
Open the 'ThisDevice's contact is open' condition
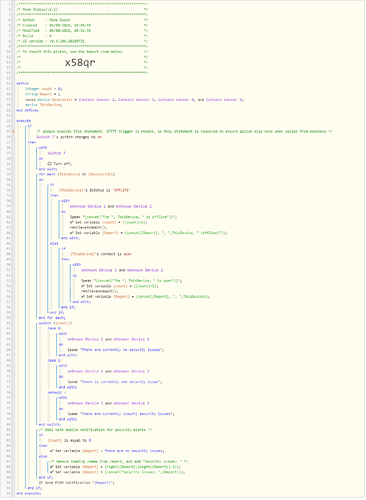pyautogui.click(x=101, y=254)
